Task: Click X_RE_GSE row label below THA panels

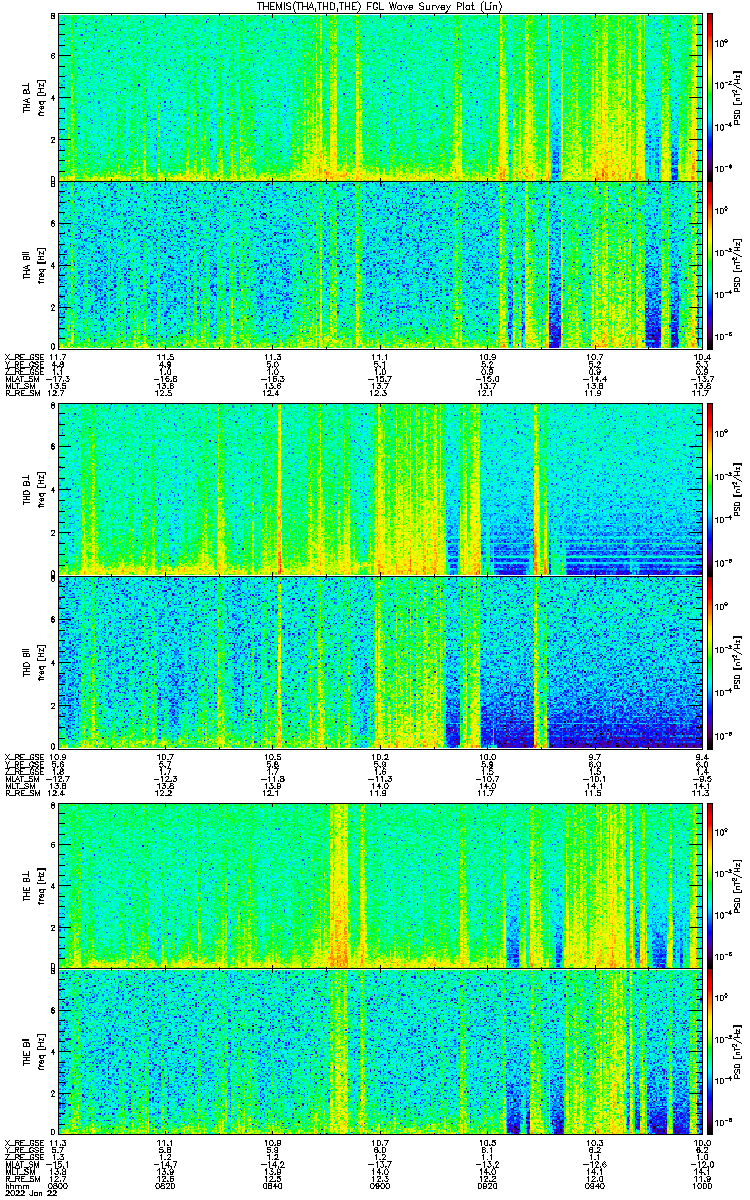Action: click(x=23, y=357)
